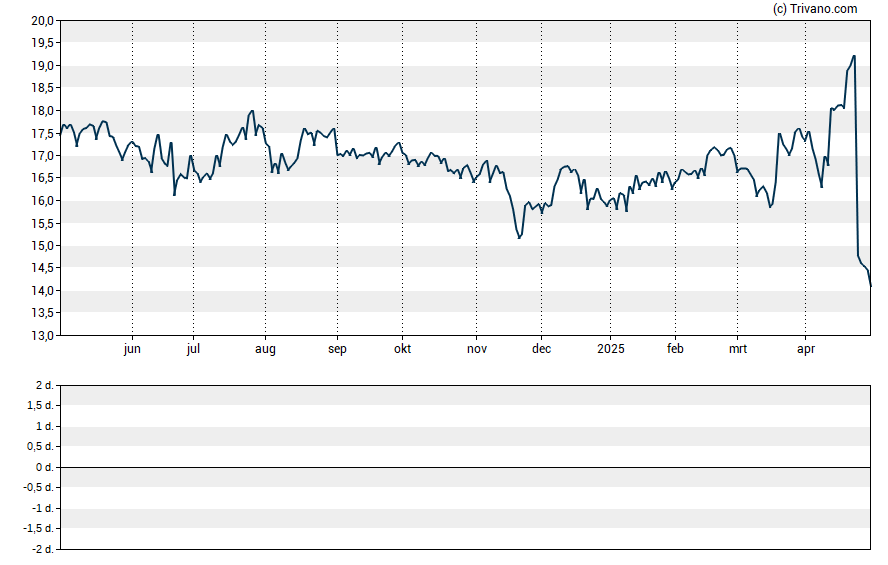Click the '-0,5 d.' label in lower chart
Screen dimensions: 888x565
39,487
